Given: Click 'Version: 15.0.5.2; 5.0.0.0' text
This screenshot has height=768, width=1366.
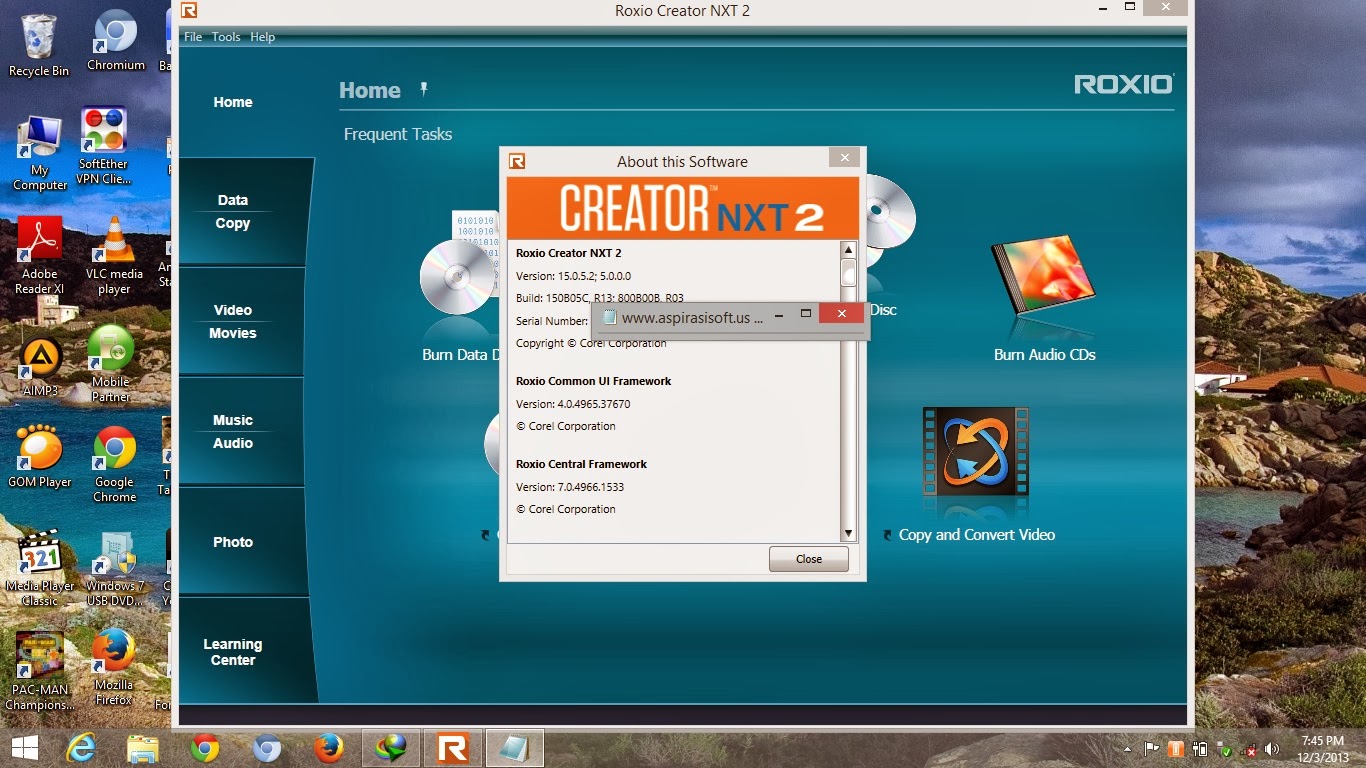Looking at the screenshot, I should [573, 276].
